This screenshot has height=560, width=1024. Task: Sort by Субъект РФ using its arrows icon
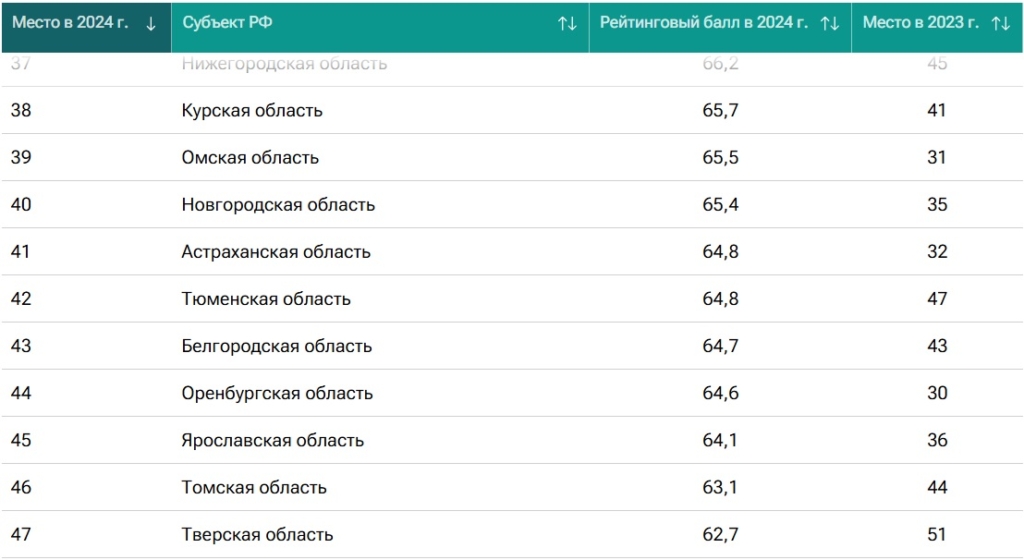(x=567, y=24)
